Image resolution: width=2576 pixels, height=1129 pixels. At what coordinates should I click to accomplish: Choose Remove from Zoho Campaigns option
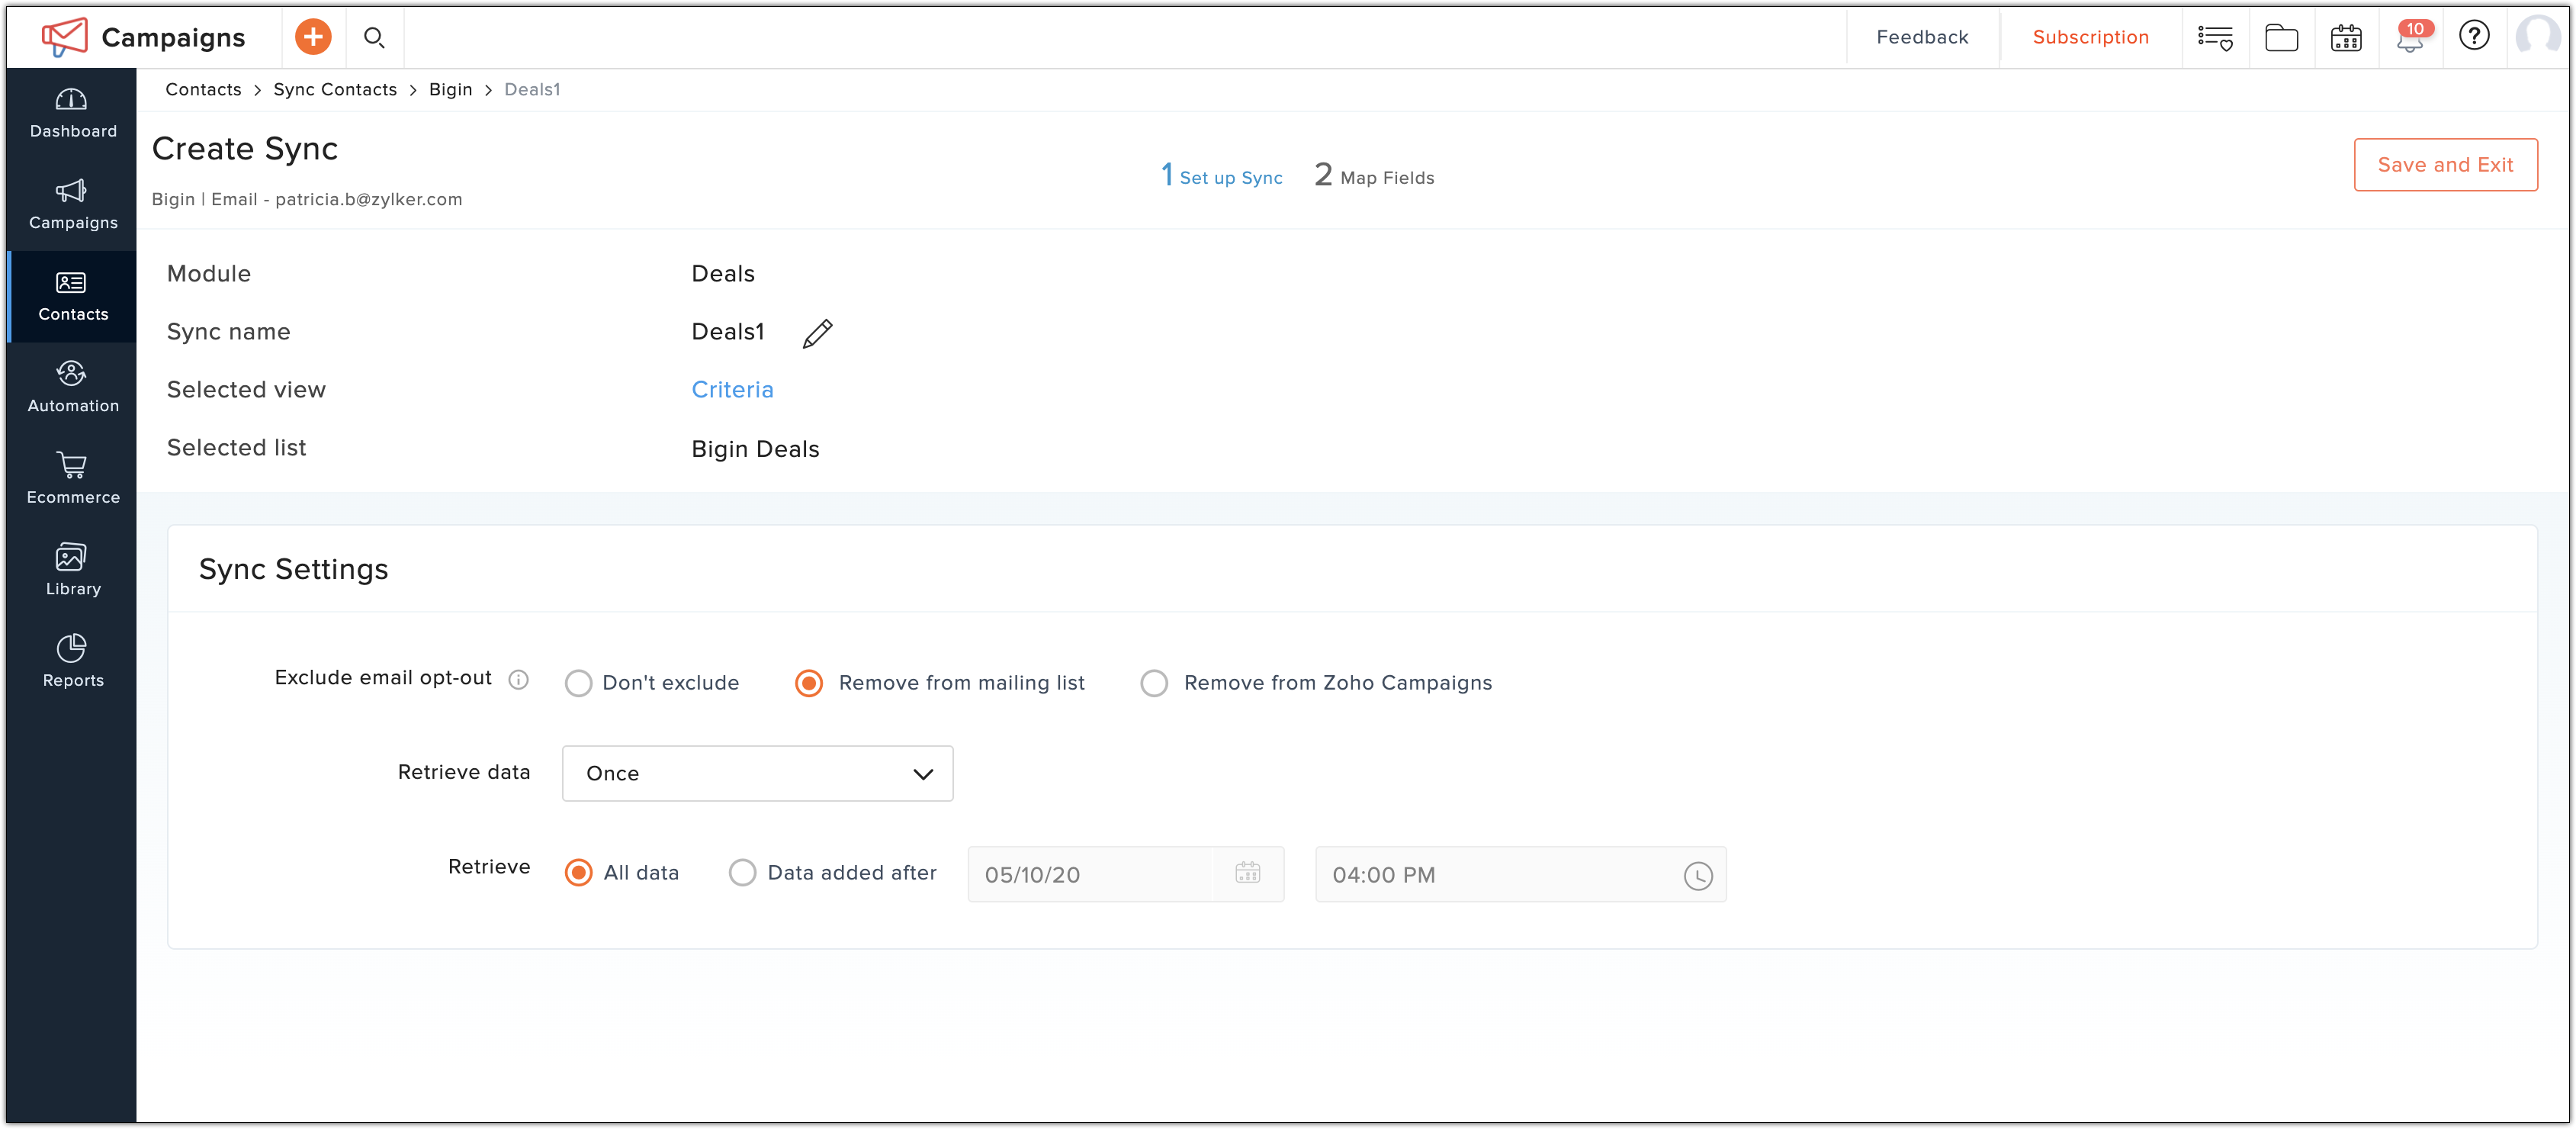point(1154,683)
